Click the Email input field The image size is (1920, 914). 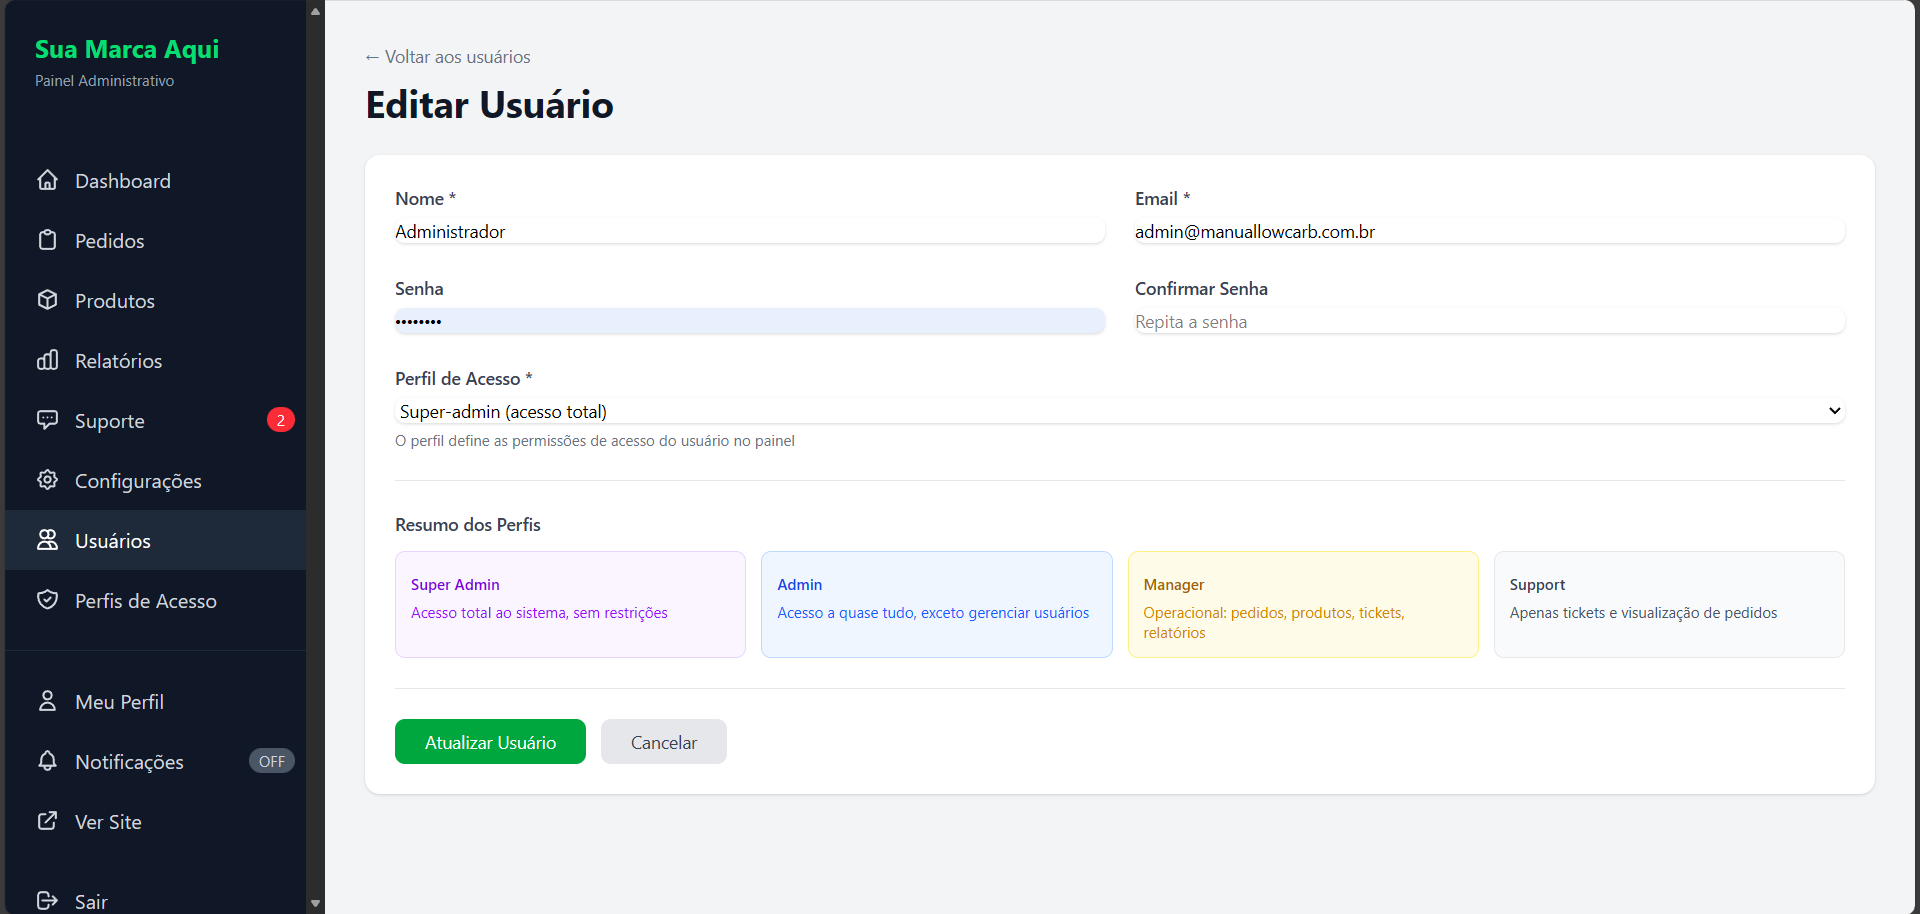click(1488, 232)
